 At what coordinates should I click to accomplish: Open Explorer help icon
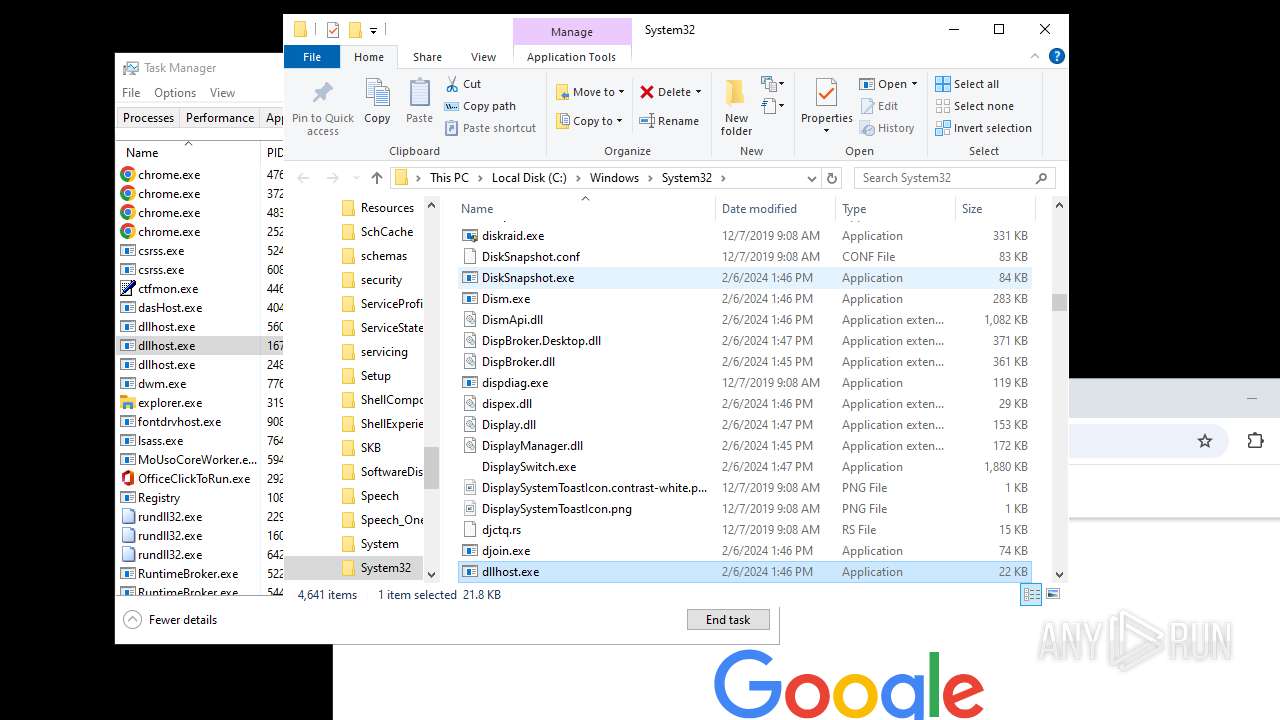(x=1059, y=57)
